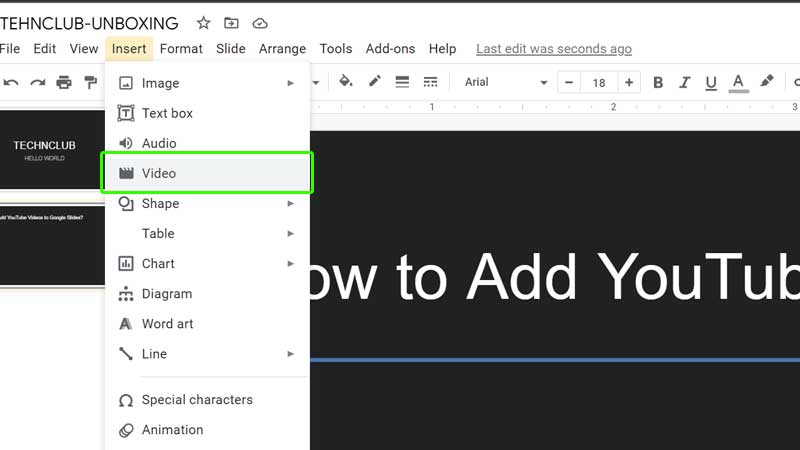The image size is (800, 450).
Task: Increase font size with plus button
Action: coord(629,82)
